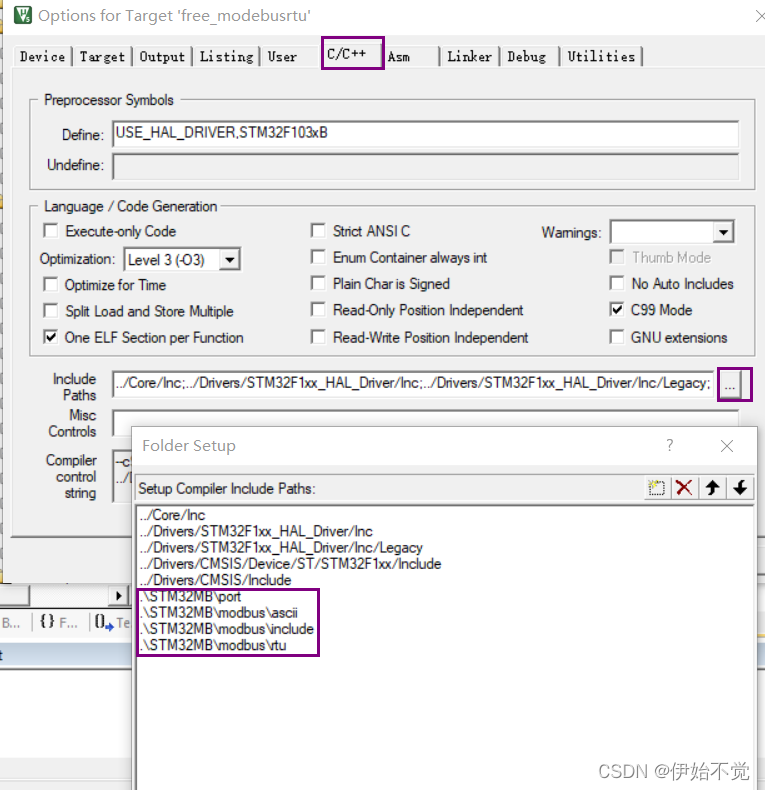Toggle Read-Write Position Independent
The height and width of the screenshot is (790, 765).
tap(318, 337)
